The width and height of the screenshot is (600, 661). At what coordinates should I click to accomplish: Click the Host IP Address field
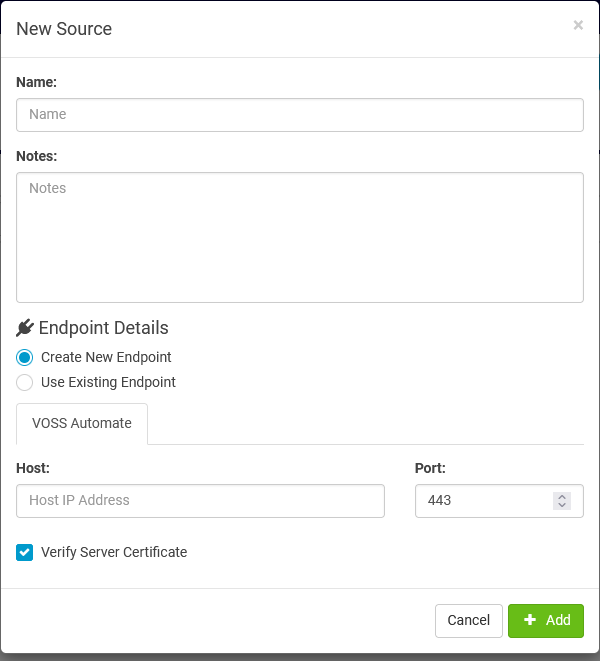pos(200,500)
